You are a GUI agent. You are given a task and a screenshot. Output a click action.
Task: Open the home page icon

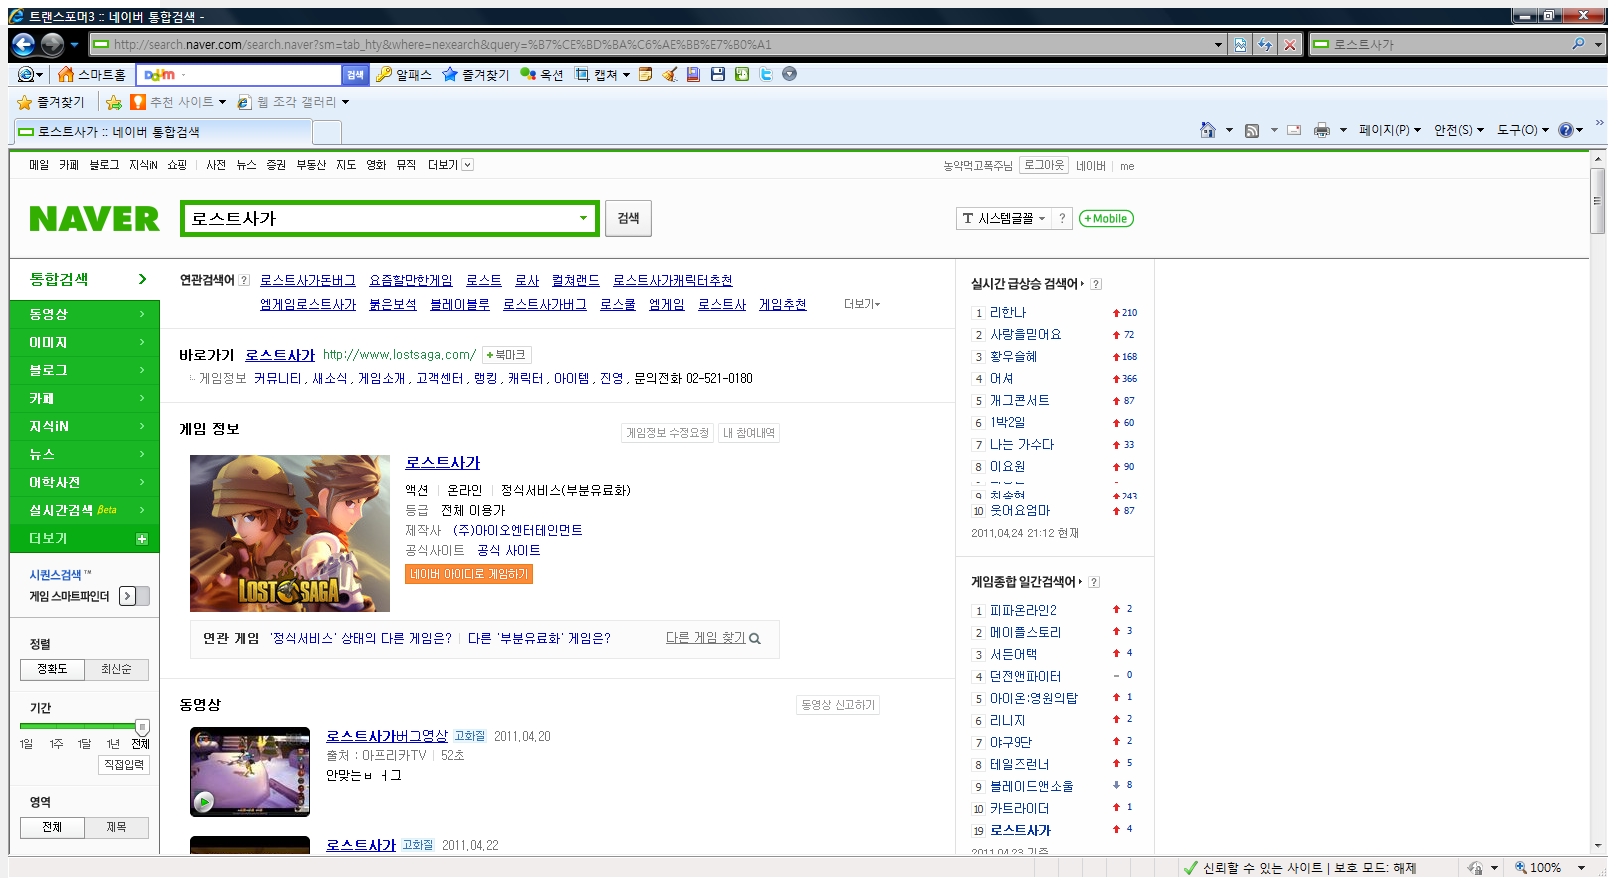pyautogui.click(x=1208, y=130)
